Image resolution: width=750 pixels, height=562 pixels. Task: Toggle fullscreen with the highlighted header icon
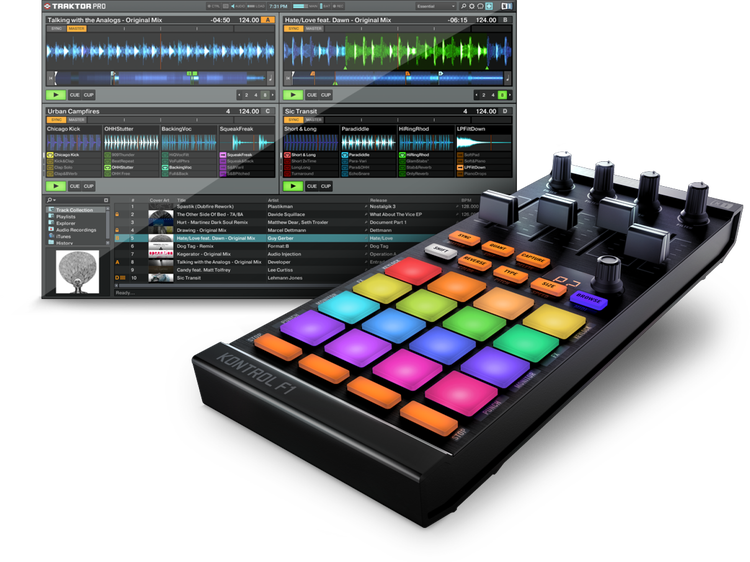click(489, 6)
